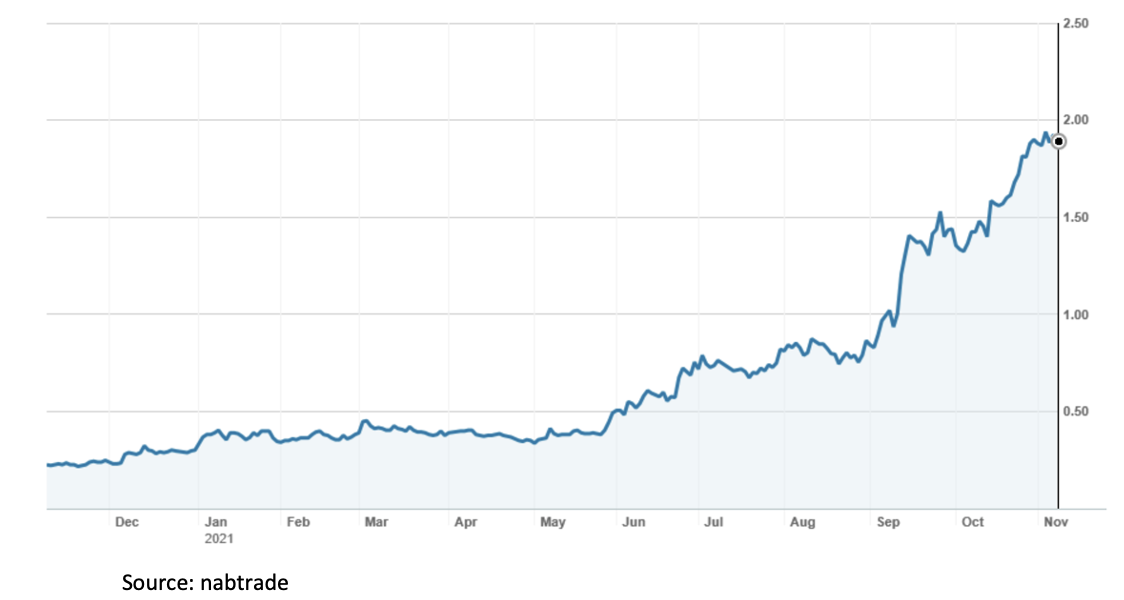Select the Mar month axis label
Image resolution: width=1124 pixels, height=600 pixels.
(376, 522)
